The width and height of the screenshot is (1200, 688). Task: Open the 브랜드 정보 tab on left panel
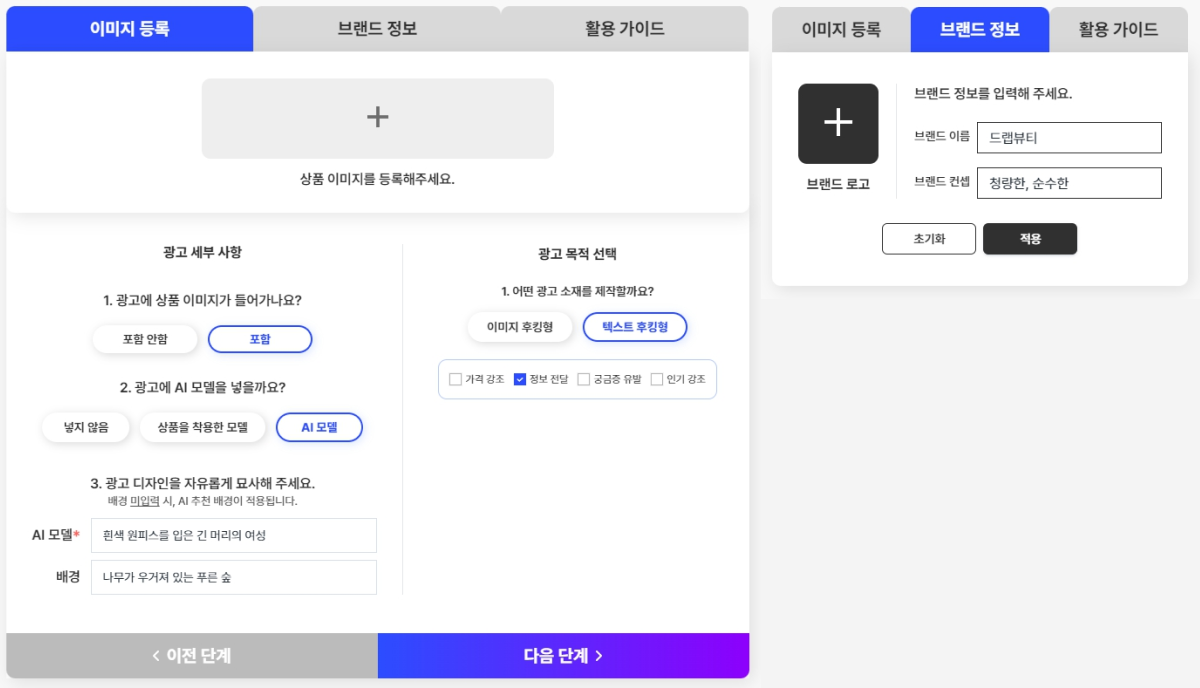[x=377, y=28]
